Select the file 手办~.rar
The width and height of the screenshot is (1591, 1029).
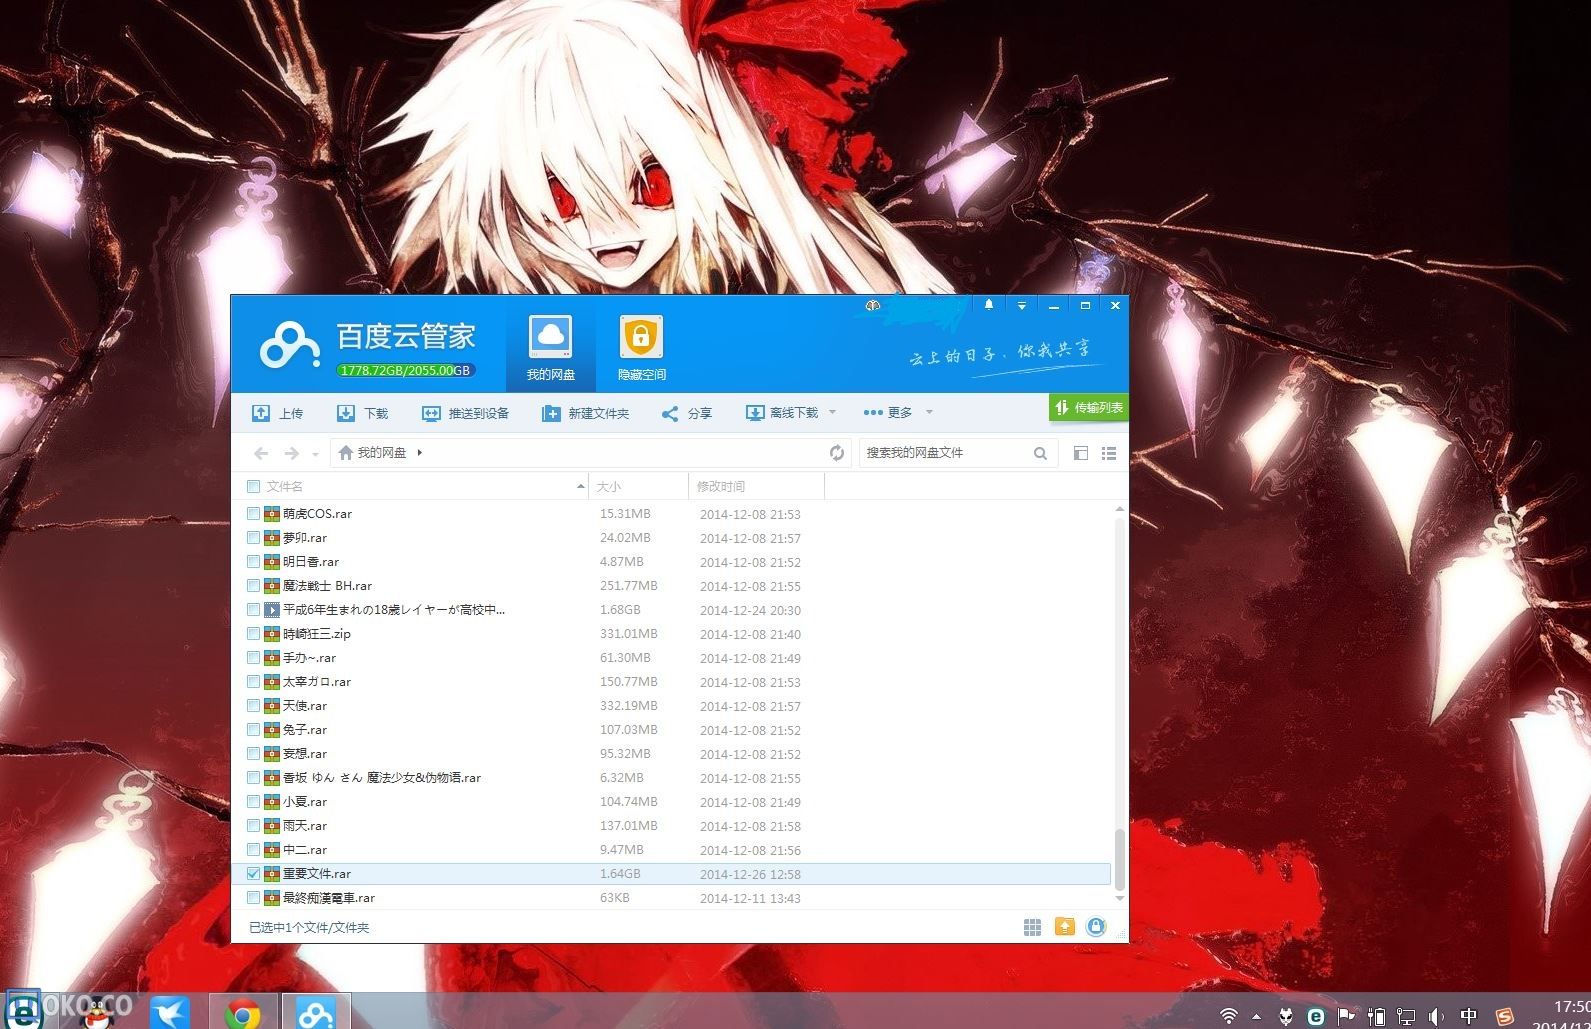(x=309, y=658)
